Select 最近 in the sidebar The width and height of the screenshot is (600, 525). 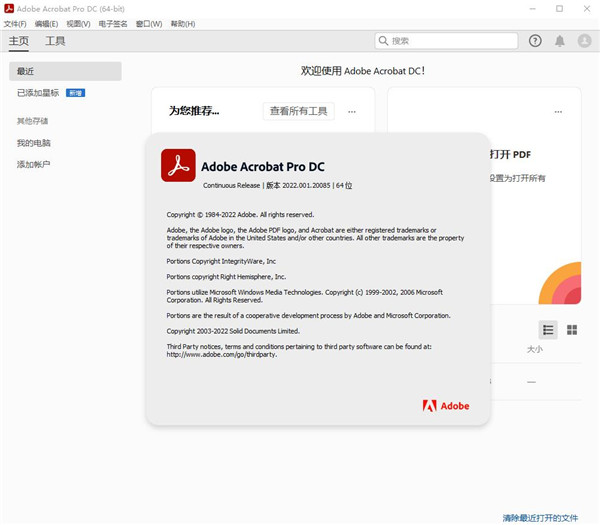tap(65, 71)
